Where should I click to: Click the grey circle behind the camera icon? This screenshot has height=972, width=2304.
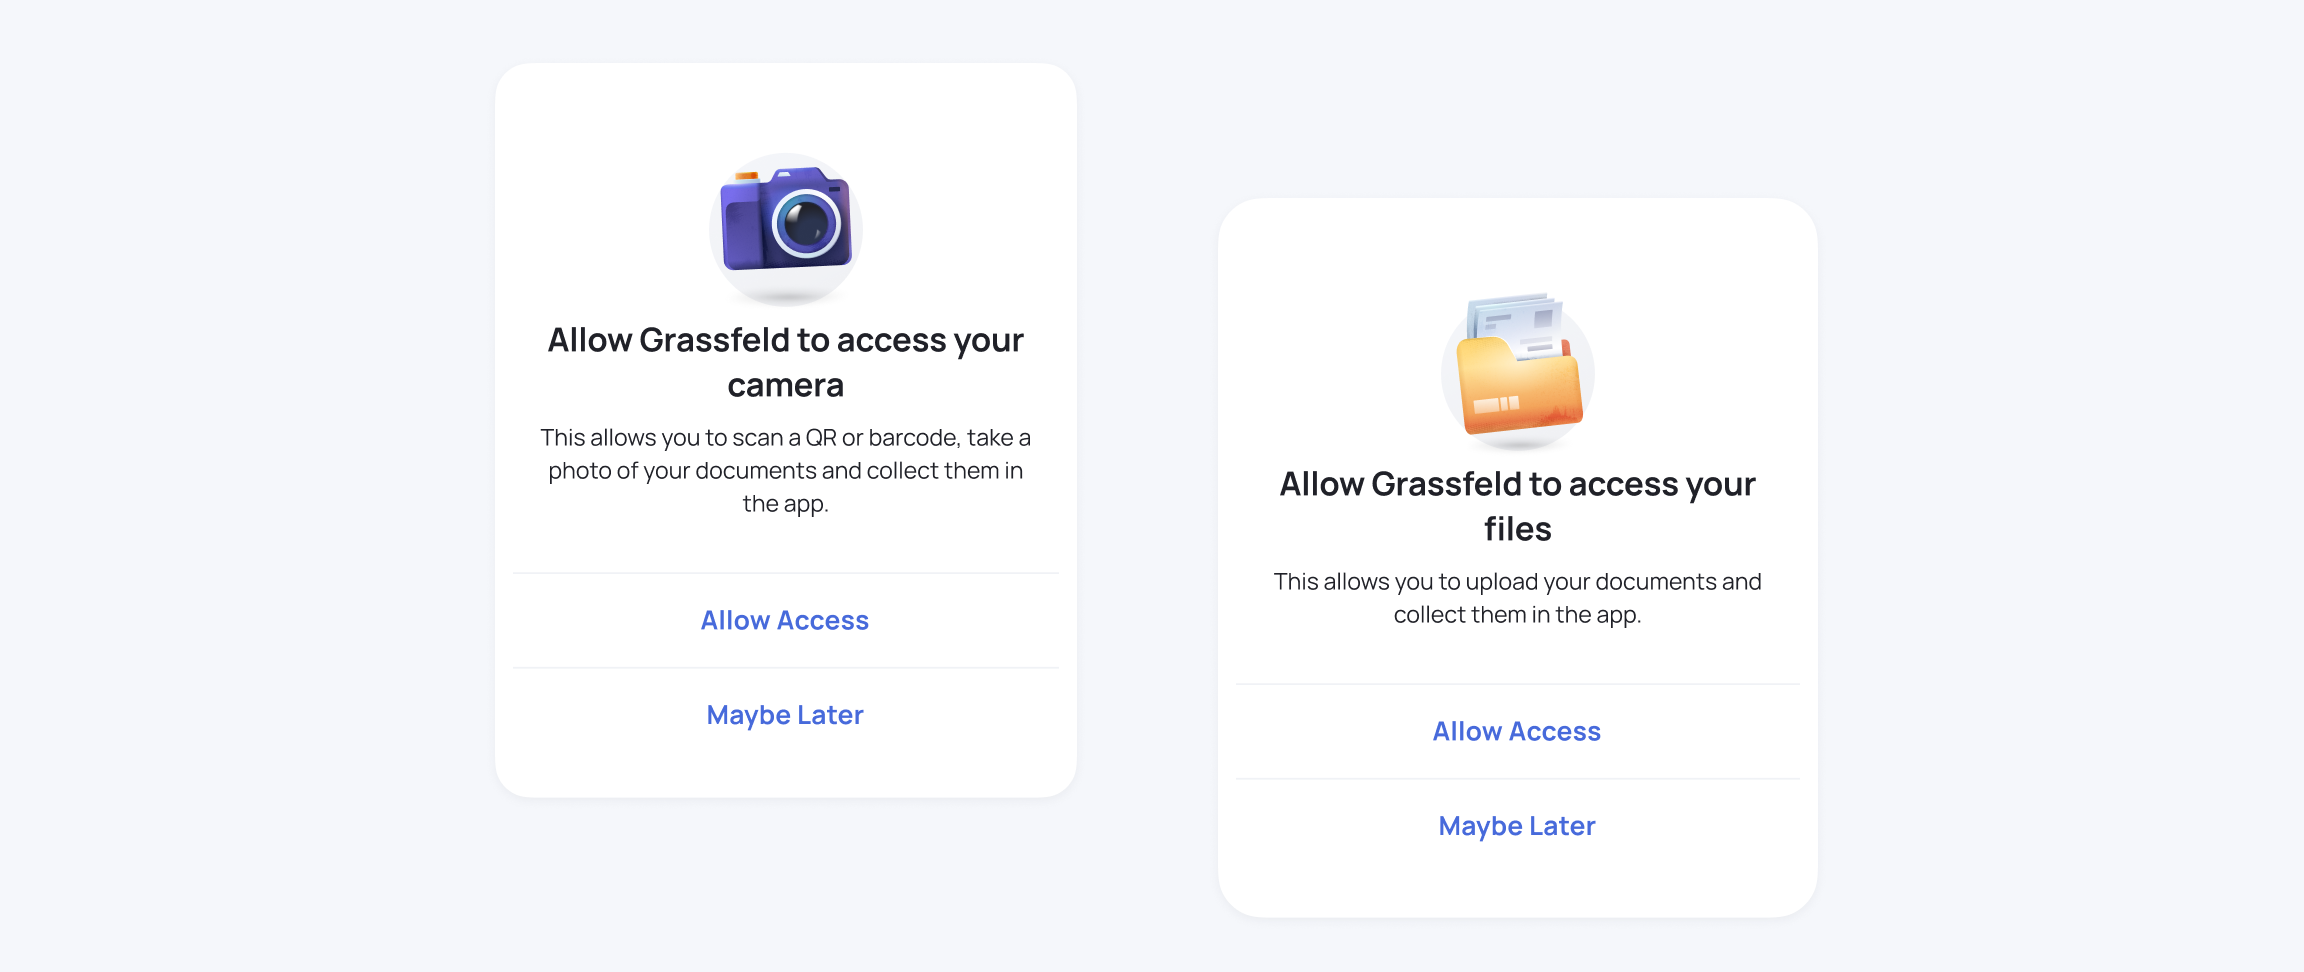pyautogui.click(x=786, y=229)
